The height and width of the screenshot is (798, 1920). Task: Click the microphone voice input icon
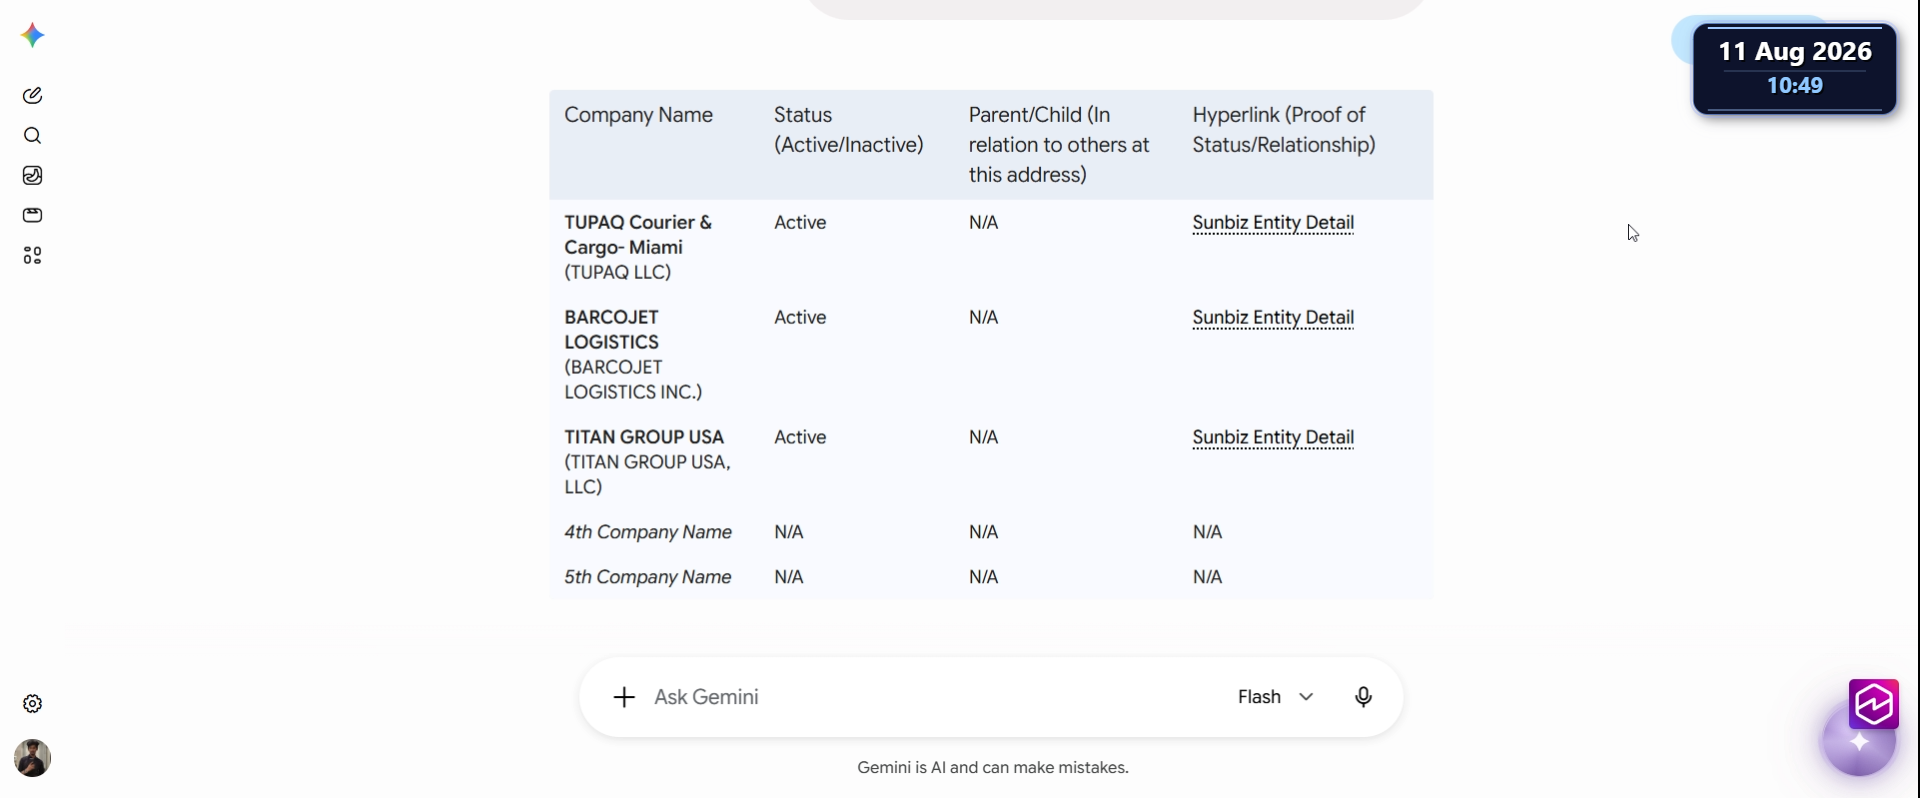tap(1363, 697)
